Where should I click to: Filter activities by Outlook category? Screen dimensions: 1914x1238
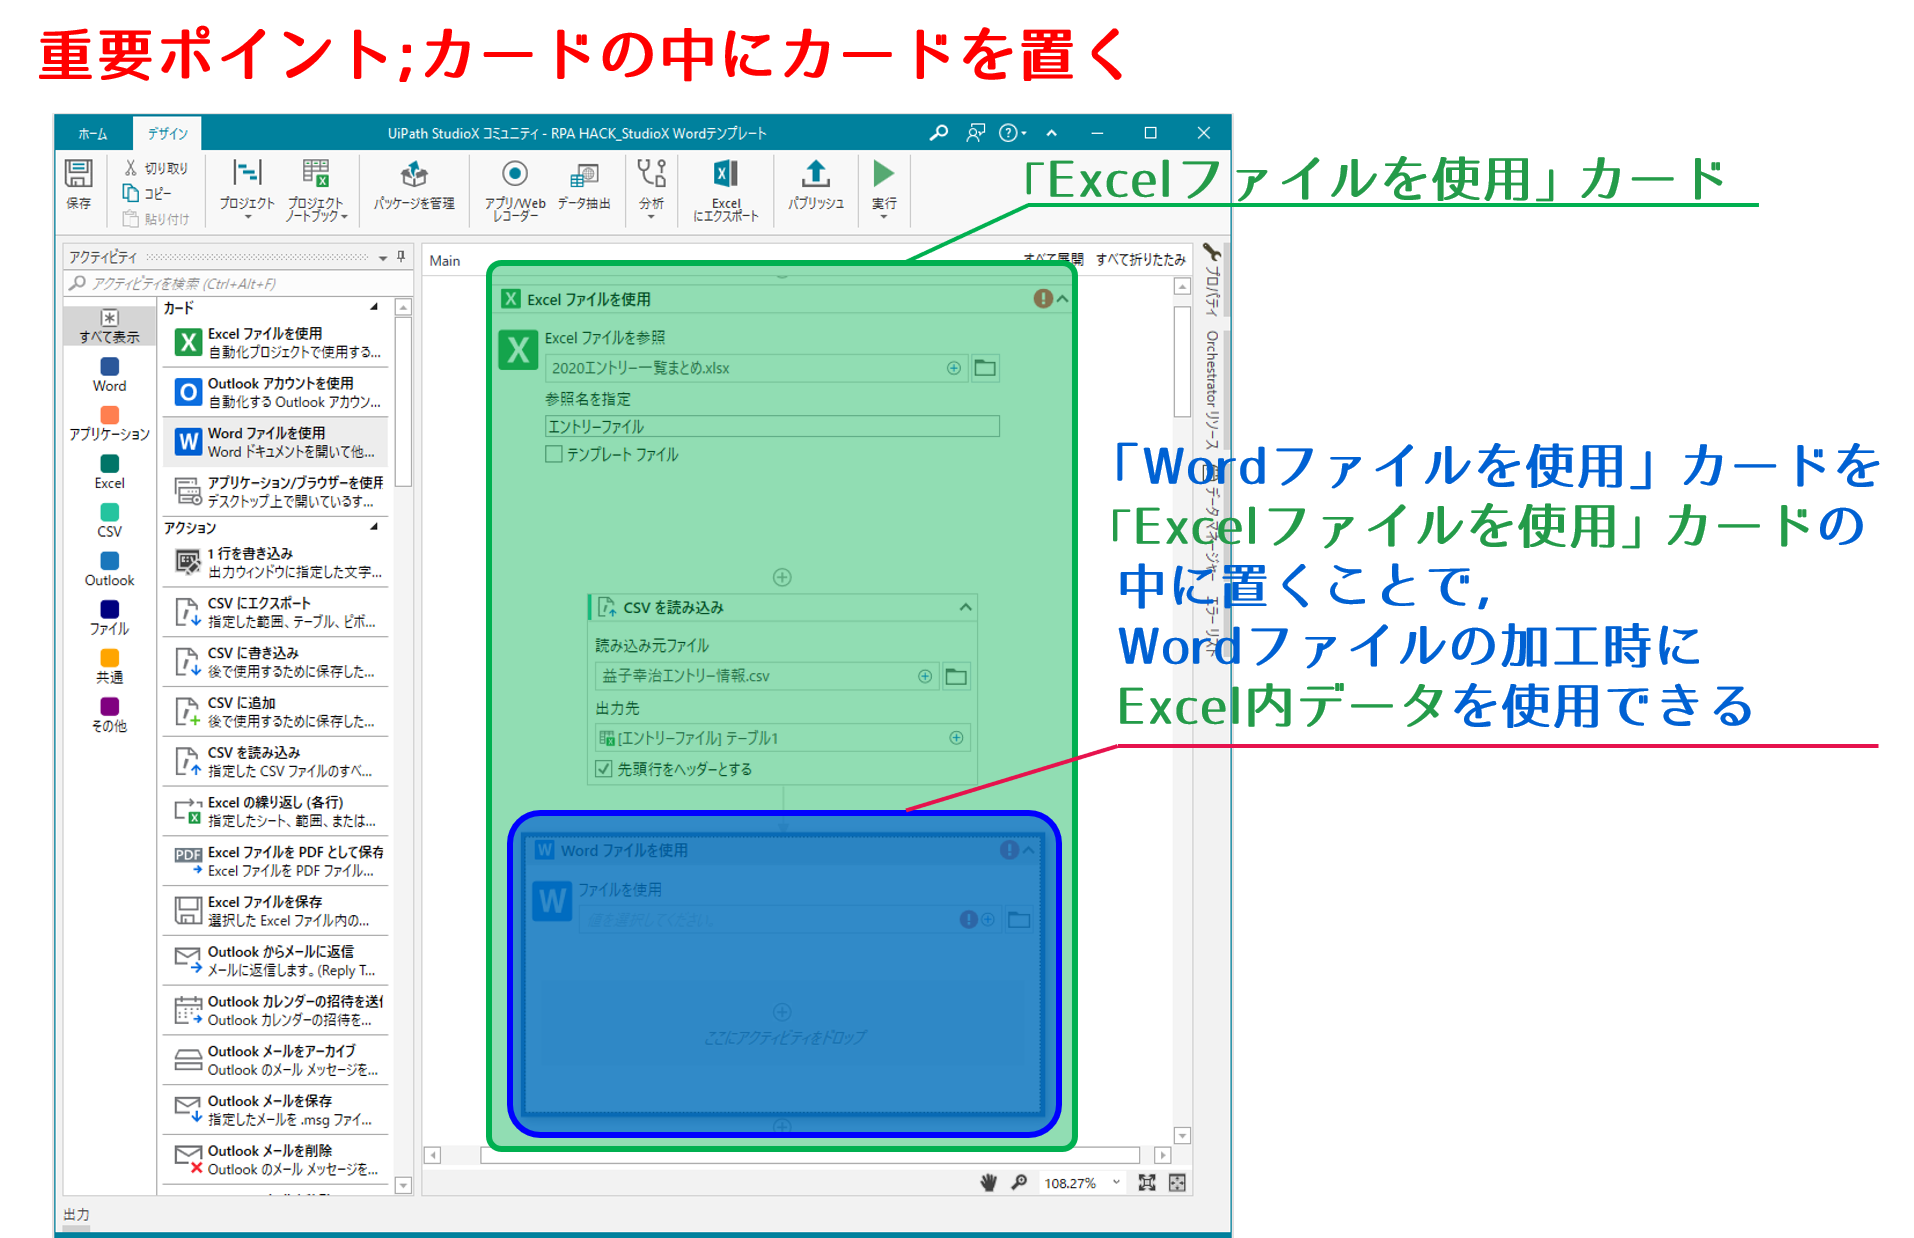tap(110, 571)
